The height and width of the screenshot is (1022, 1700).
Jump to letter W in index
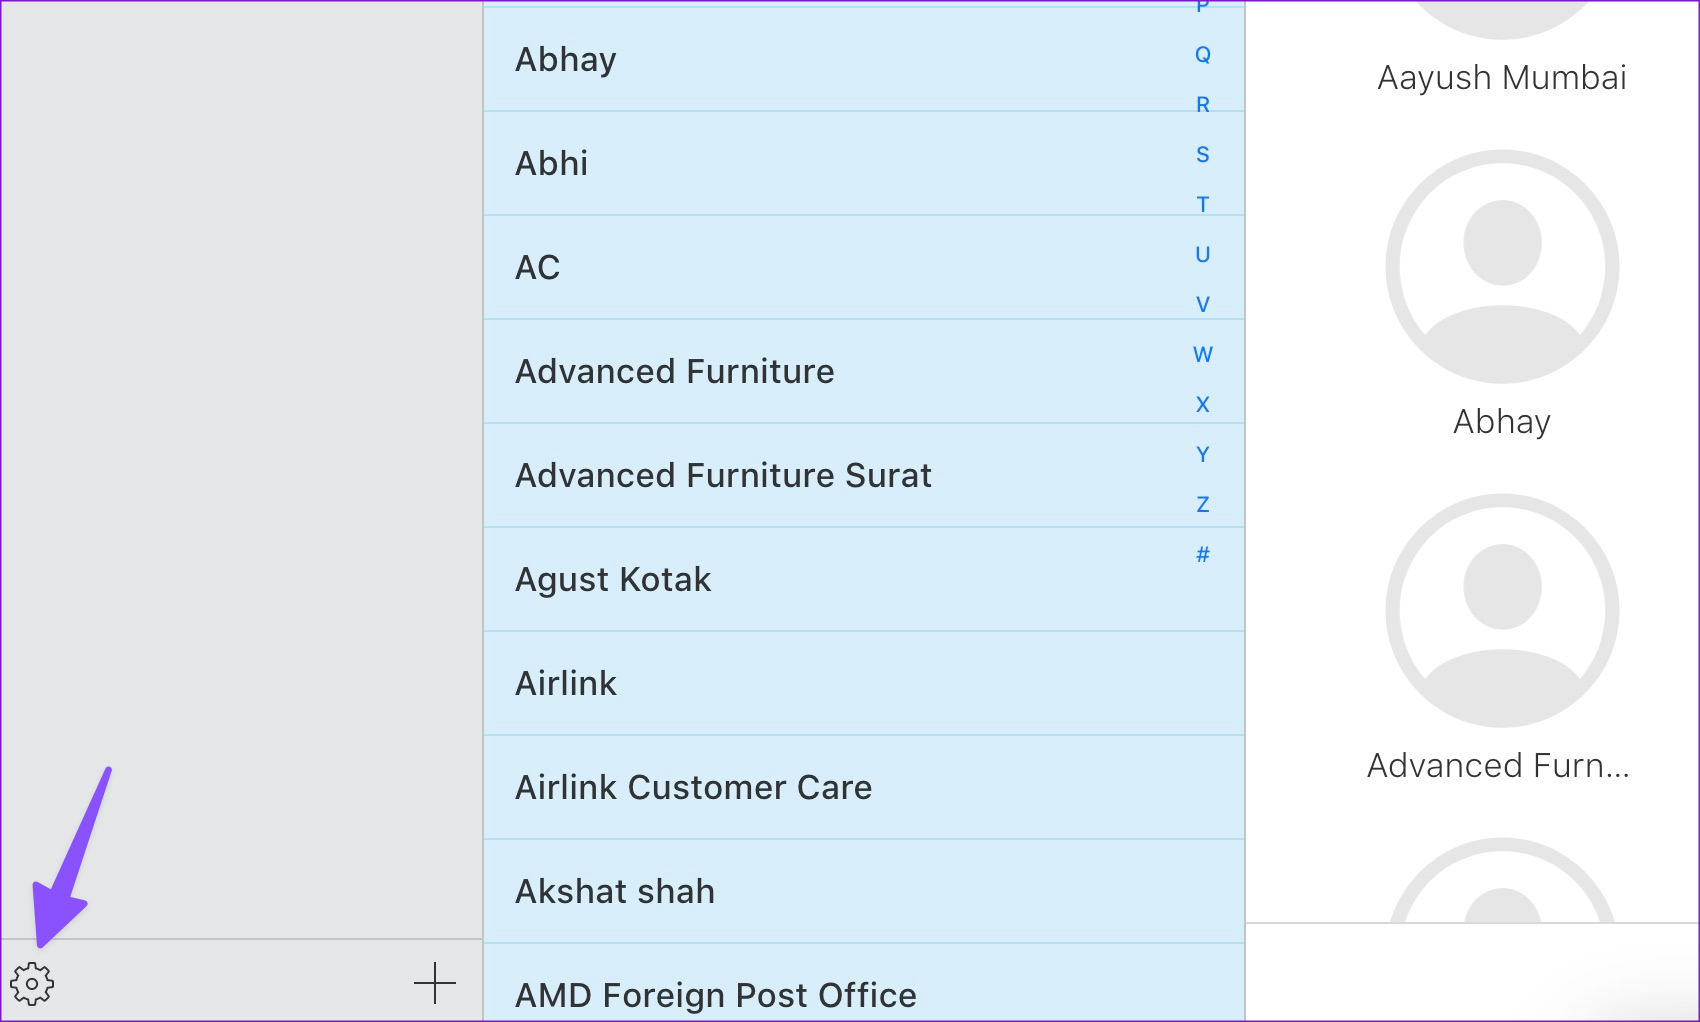click(x=1203, y=355)
